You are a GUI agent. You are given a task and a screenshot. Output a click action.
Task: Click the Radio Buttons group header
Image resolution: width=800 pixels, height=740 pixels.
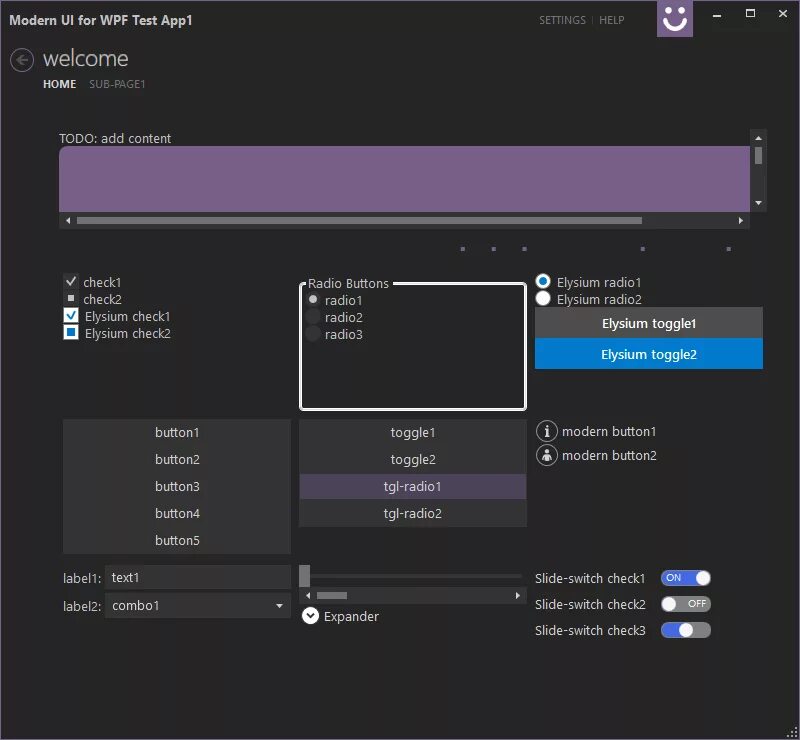click(x=348, y=283)
